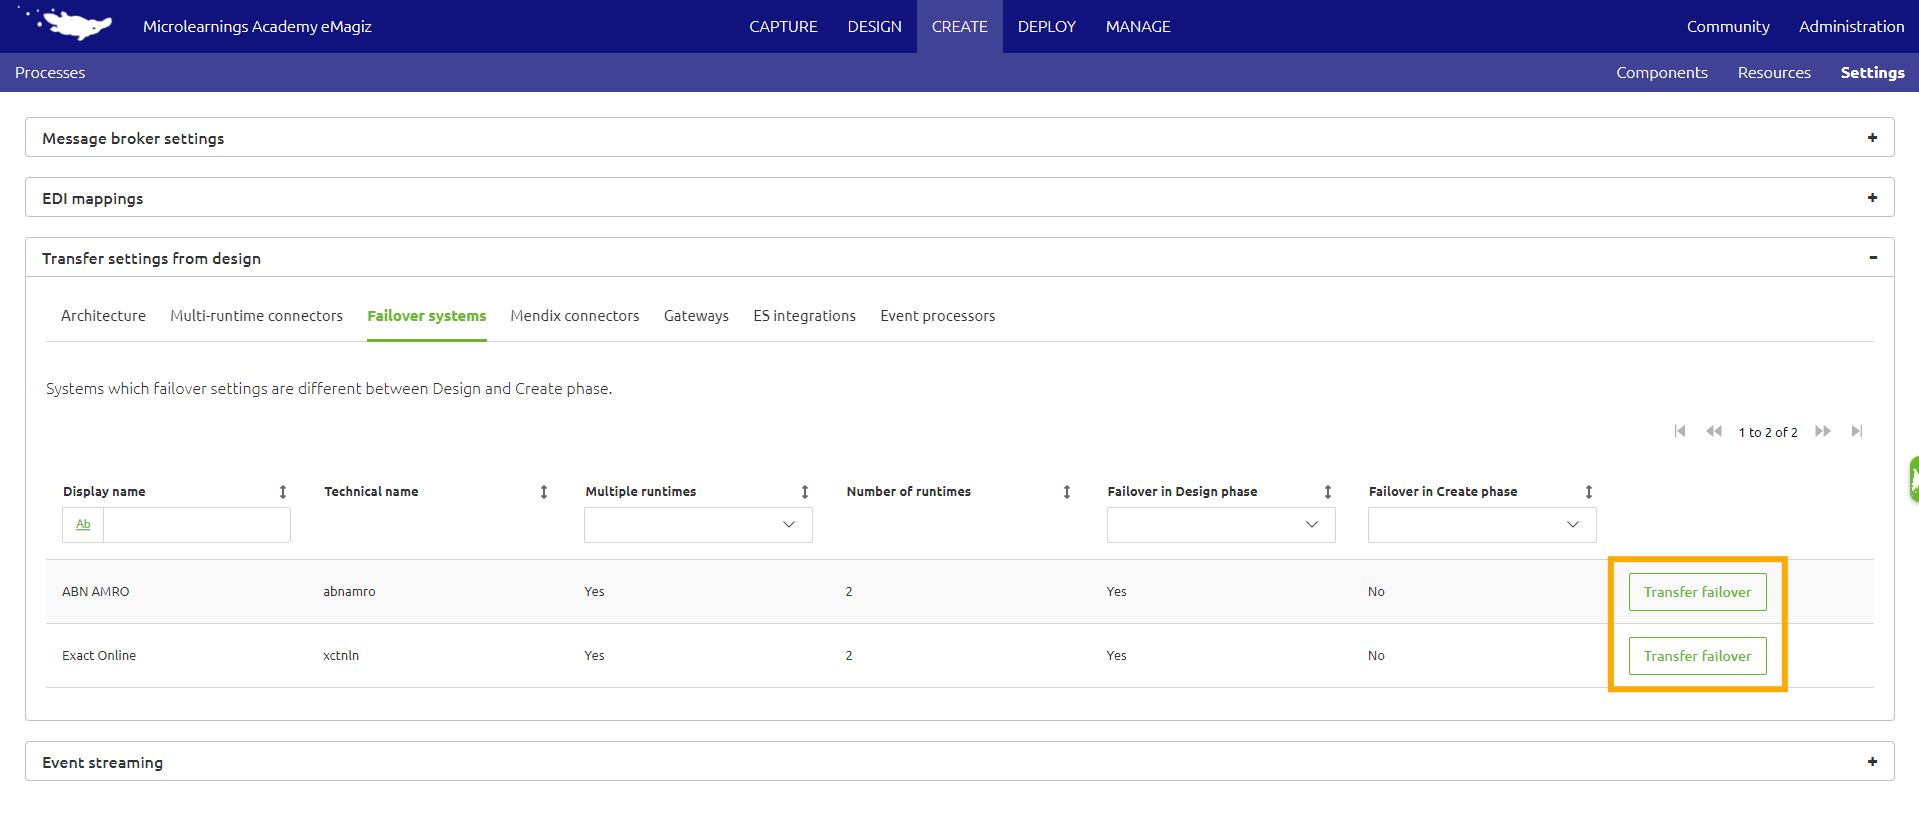Click the eMagiz whale logo
Viewport: 1919px width, 820px height.
(66, 23)
